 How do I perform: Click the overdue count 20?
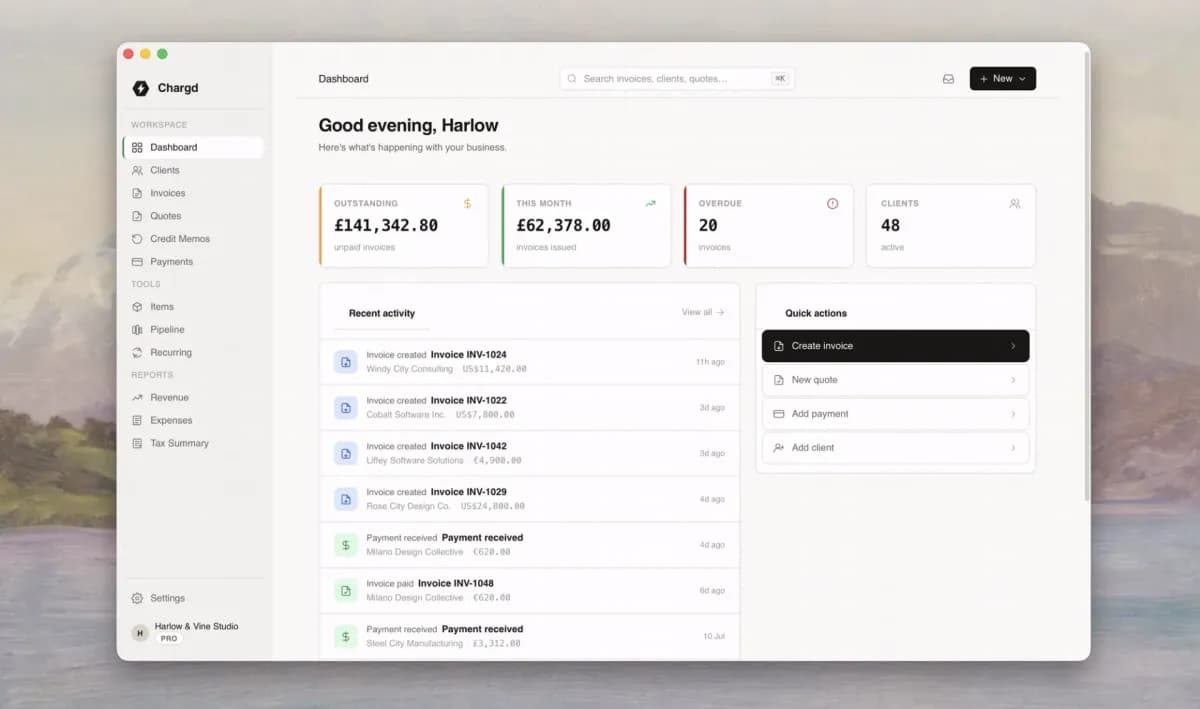click(708, 225)
